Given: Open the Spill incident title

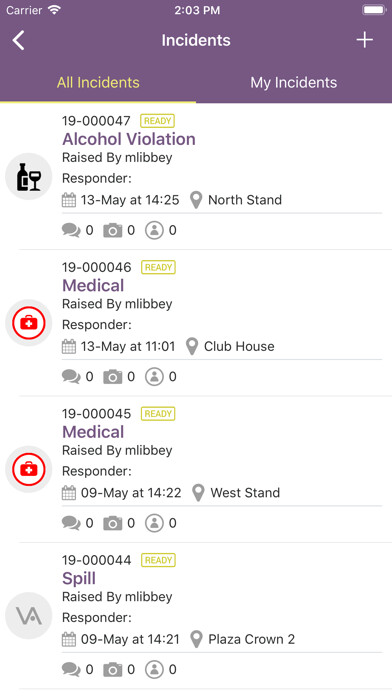Looking at the screenshot, I should pos(79,578).
